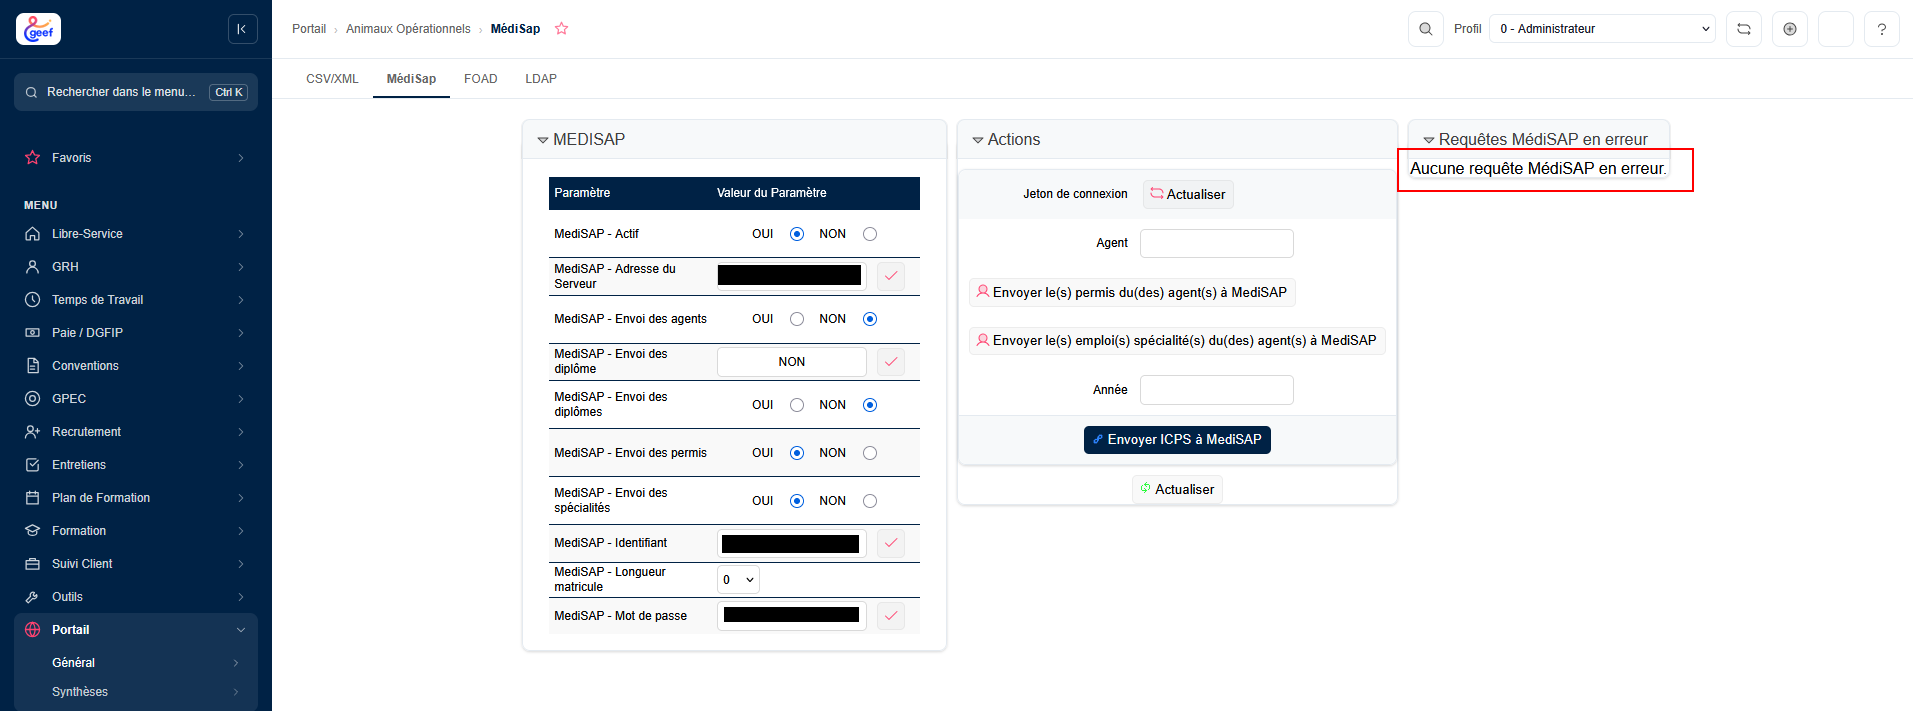Collapse the left sidebar menu
This screenshot has height=711, width=1913.
tap(242, 29)
